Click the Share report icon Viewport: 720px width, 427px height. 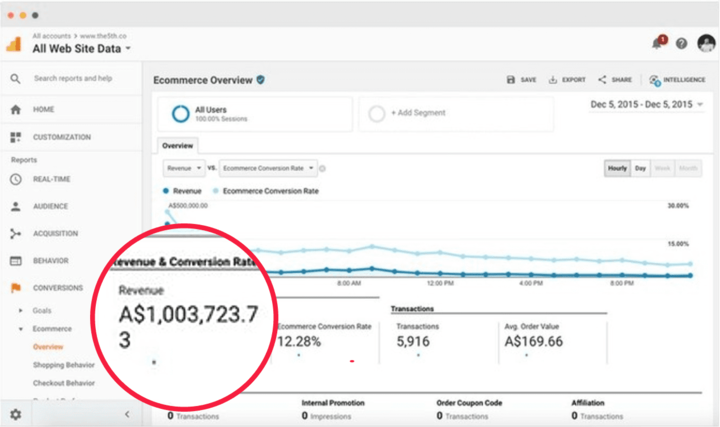[603, 79]
